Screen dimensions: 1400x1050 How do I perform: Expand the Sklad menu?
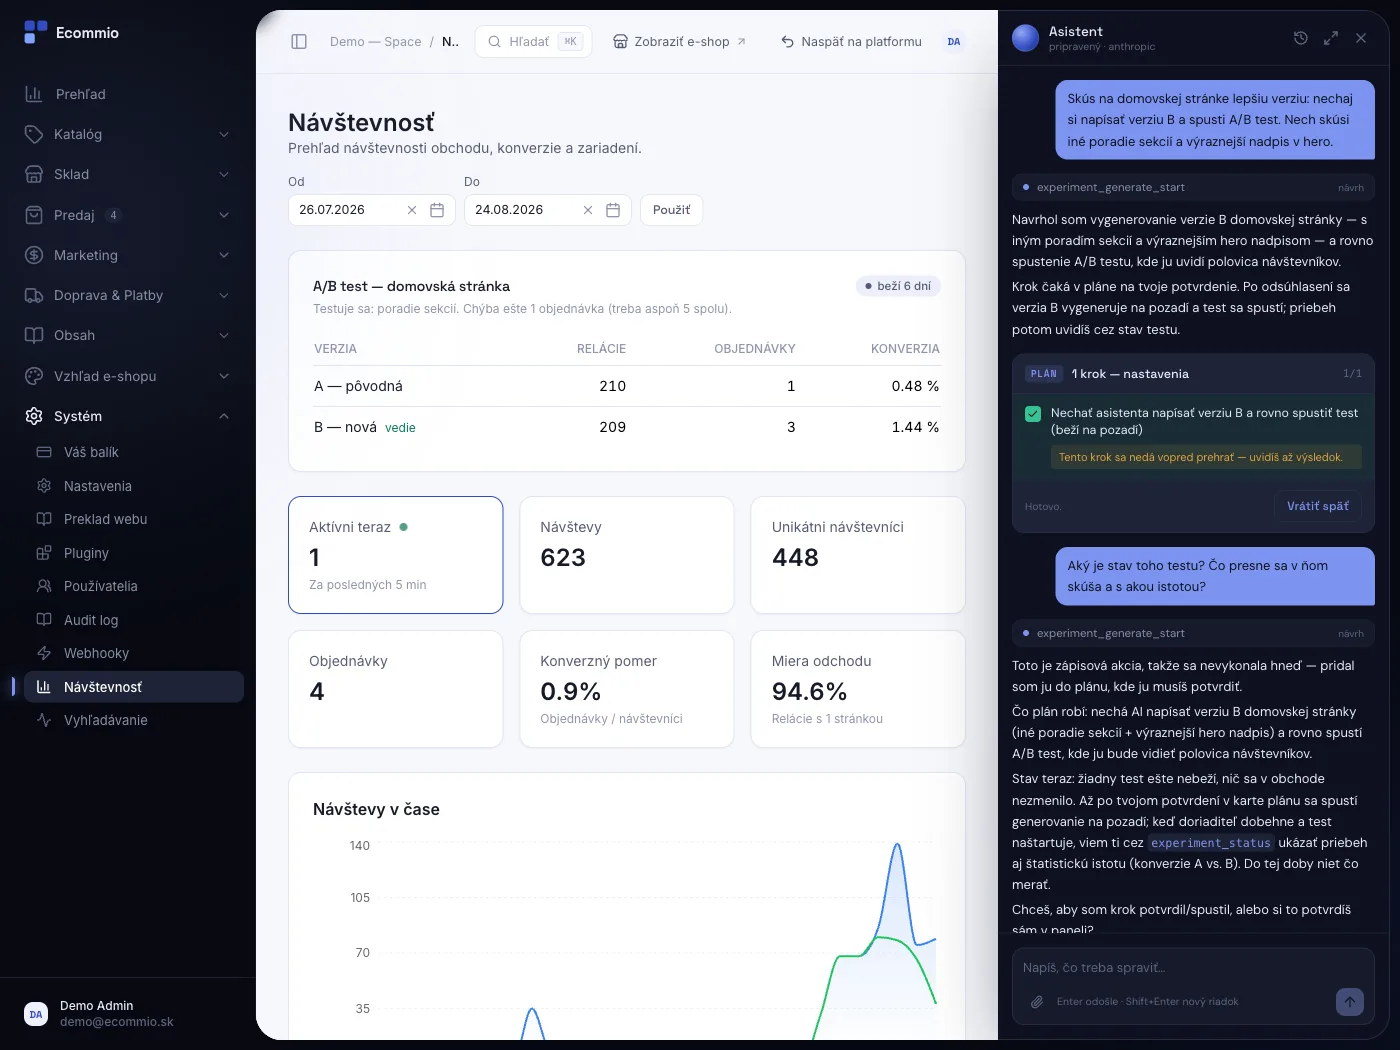(128, 174)
